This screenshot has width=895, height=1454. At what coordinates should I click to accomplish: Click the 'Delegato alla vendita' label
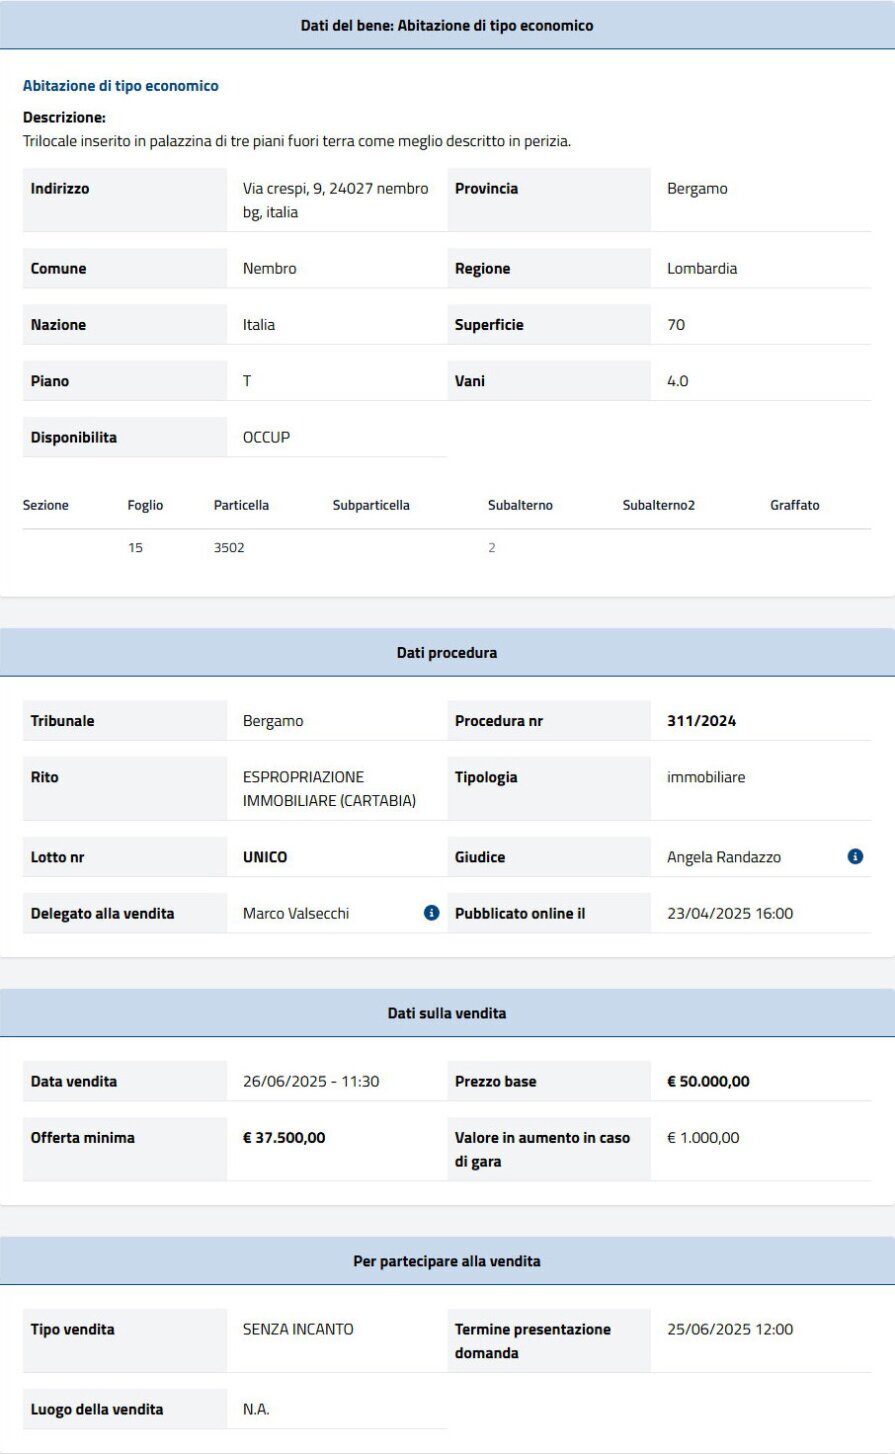click(x=103, y=913)
